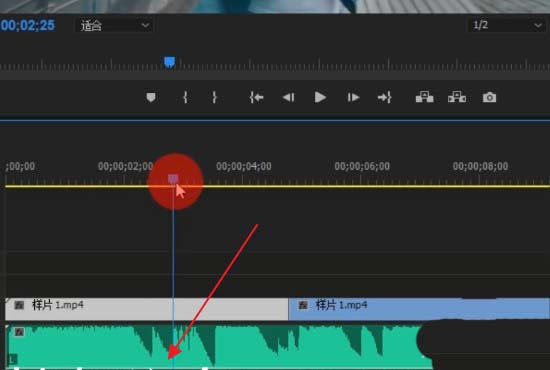
Task: Click the Mark Out bracket button
Action: coord(214,97)
